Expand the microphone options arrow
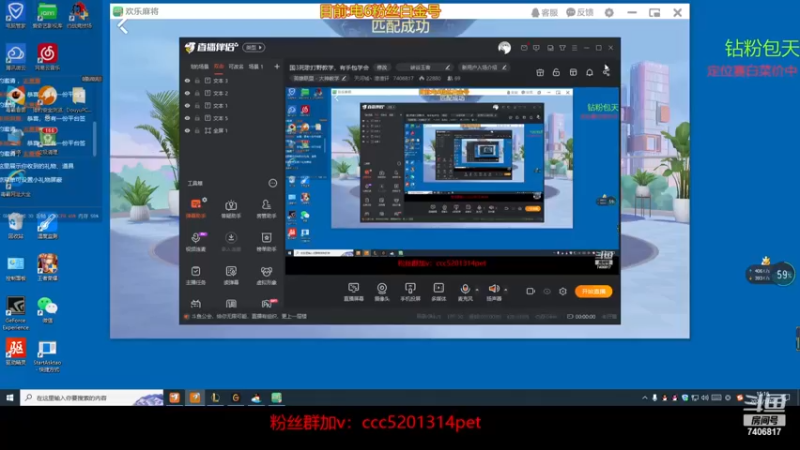The width and height of the screenshot is (800, 450). pyautogui.click(x=477, y=290)
